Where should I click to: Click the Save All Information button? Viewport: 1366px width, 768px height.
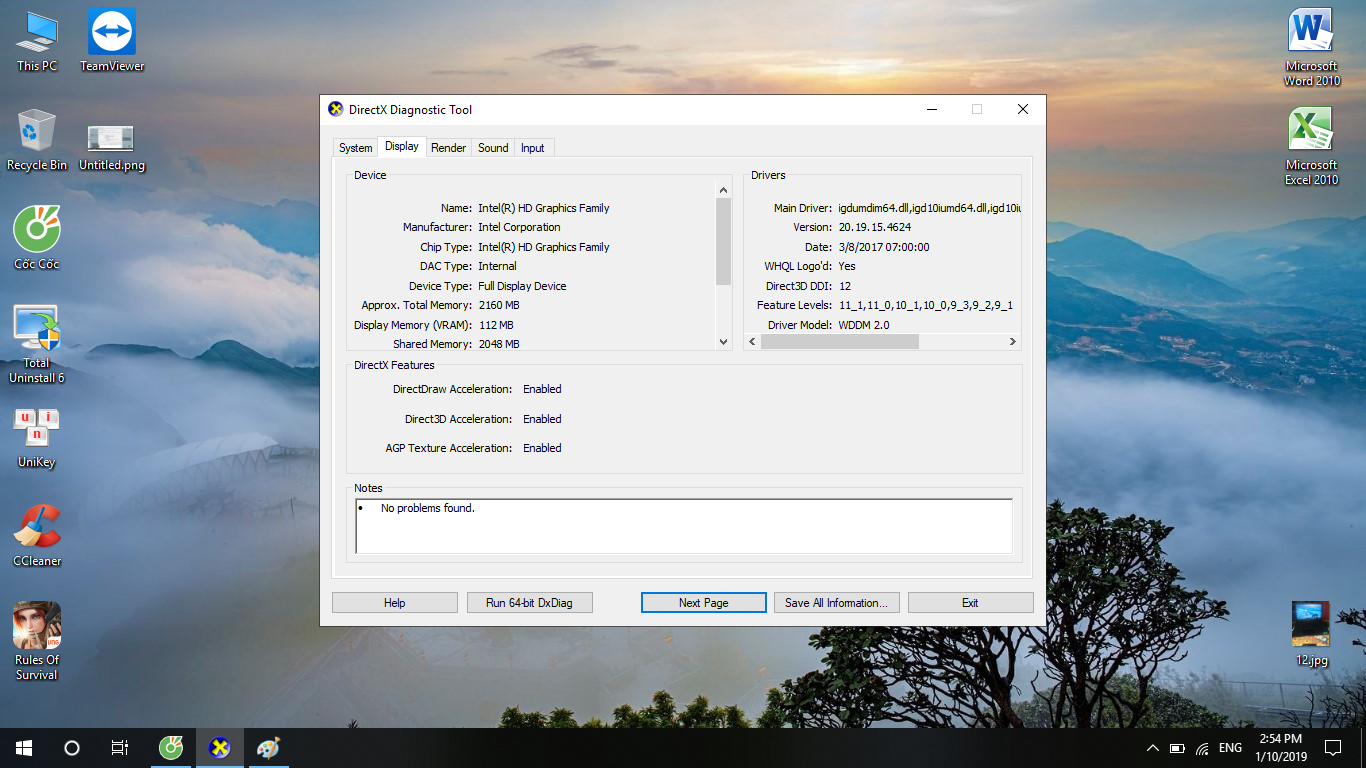836,603
